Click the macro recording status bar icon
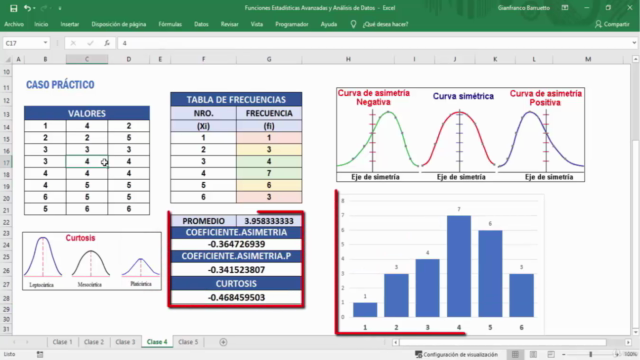 coord(40,354)
